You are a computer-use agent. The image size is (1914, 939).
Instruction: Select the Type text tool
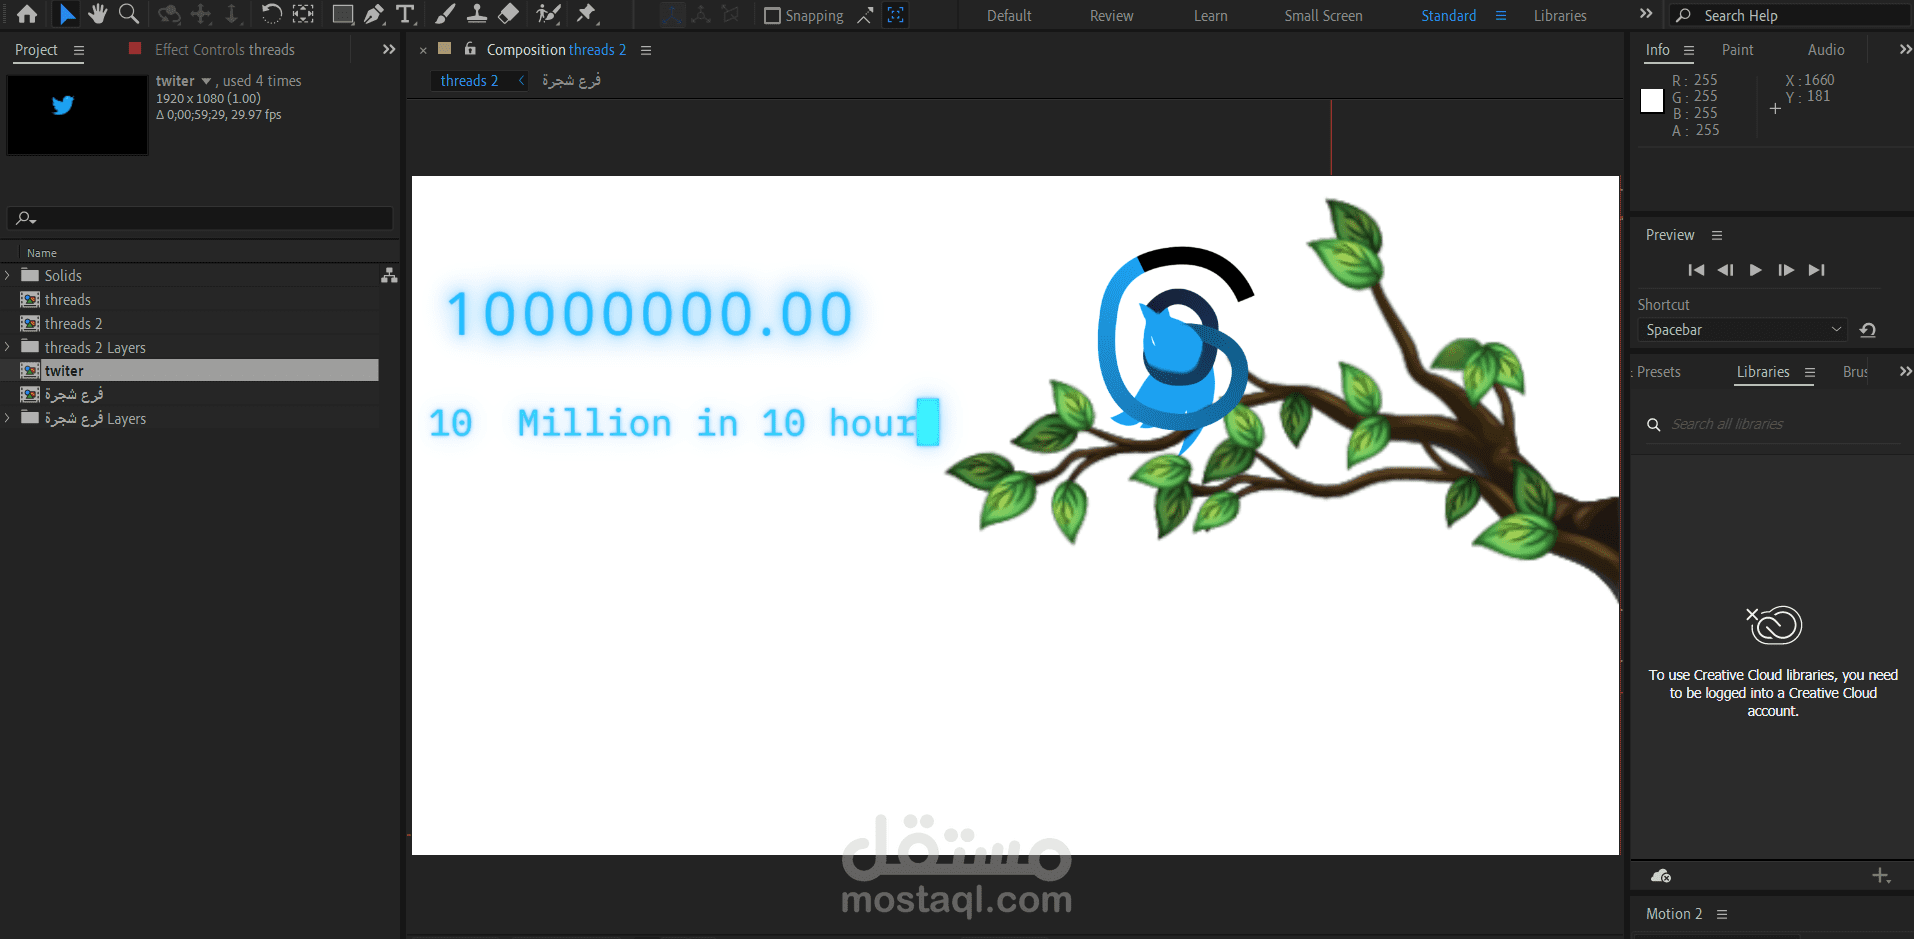[405, 14]
